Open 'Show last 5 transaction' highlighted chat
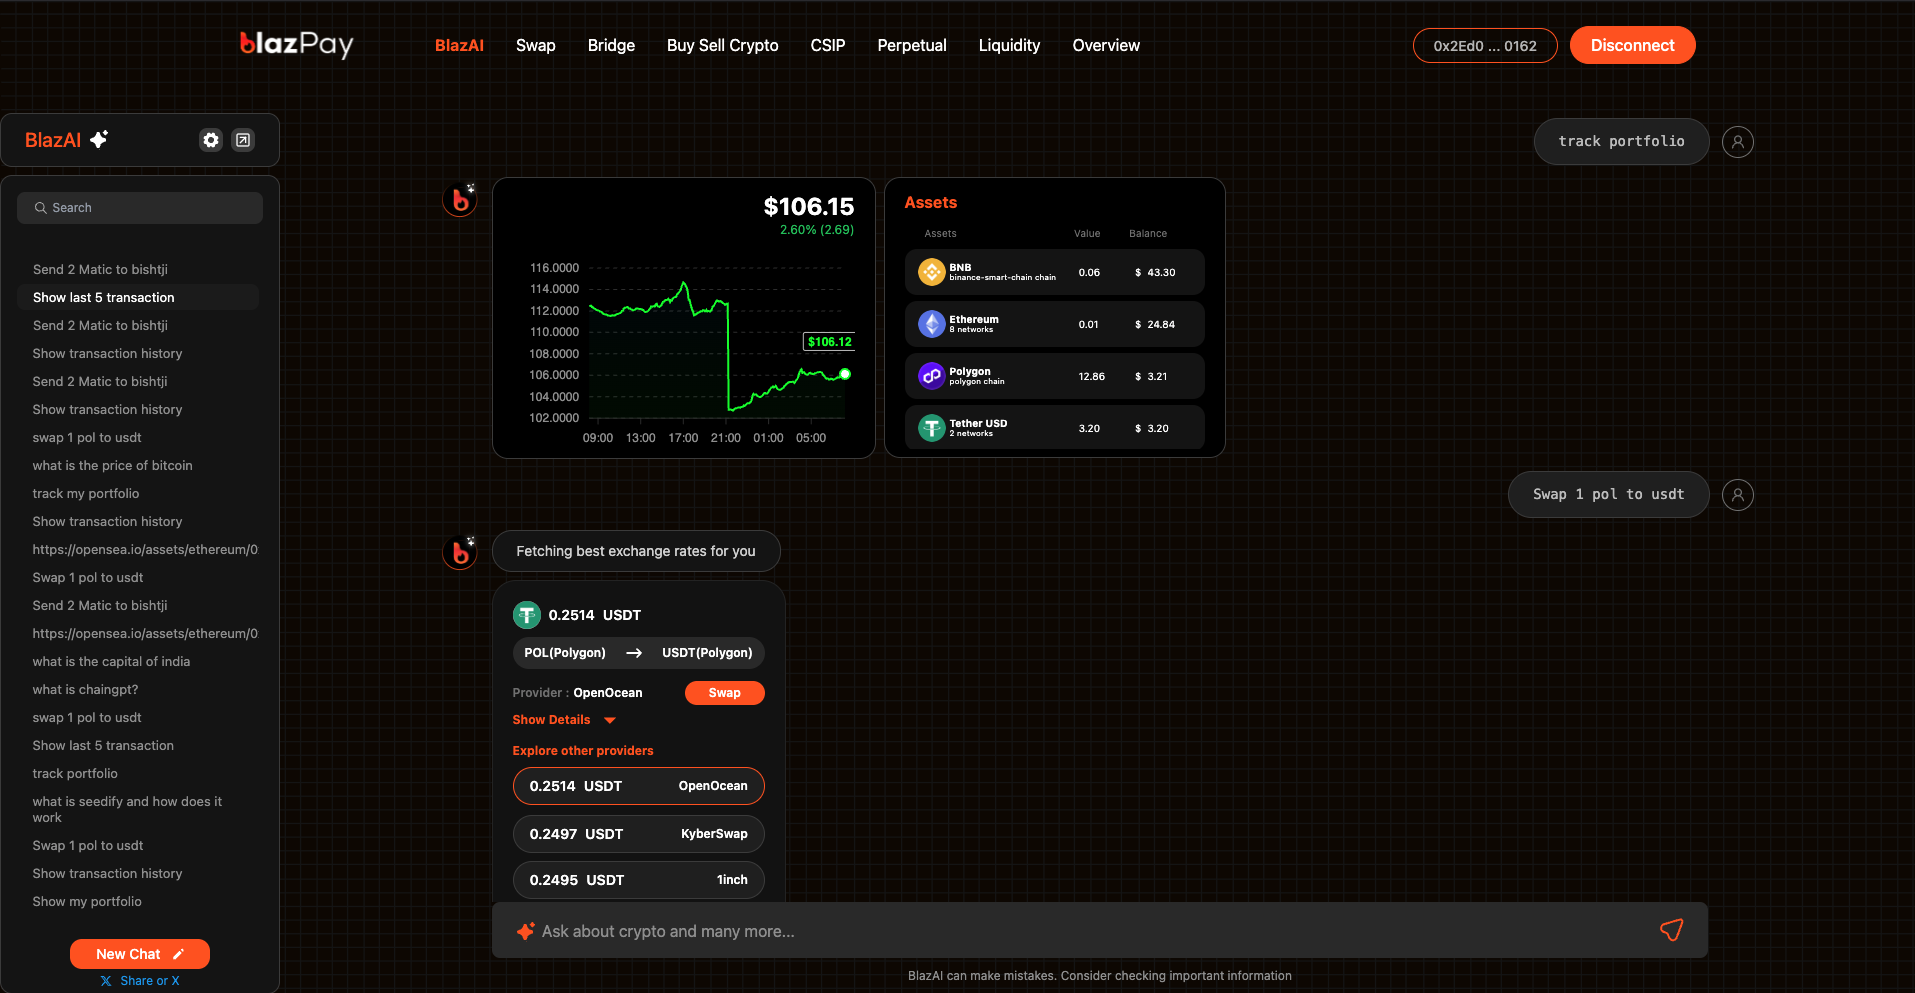 138,297
